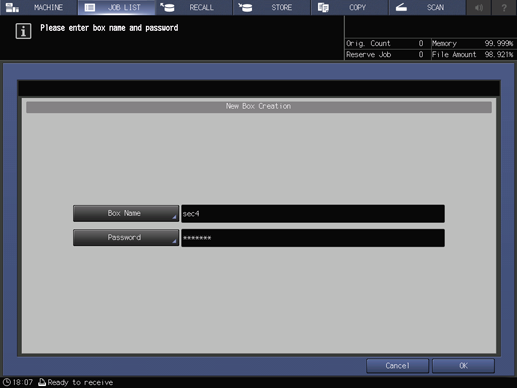
Task: Click the speaker volume icon
Action: click(479, 7)
